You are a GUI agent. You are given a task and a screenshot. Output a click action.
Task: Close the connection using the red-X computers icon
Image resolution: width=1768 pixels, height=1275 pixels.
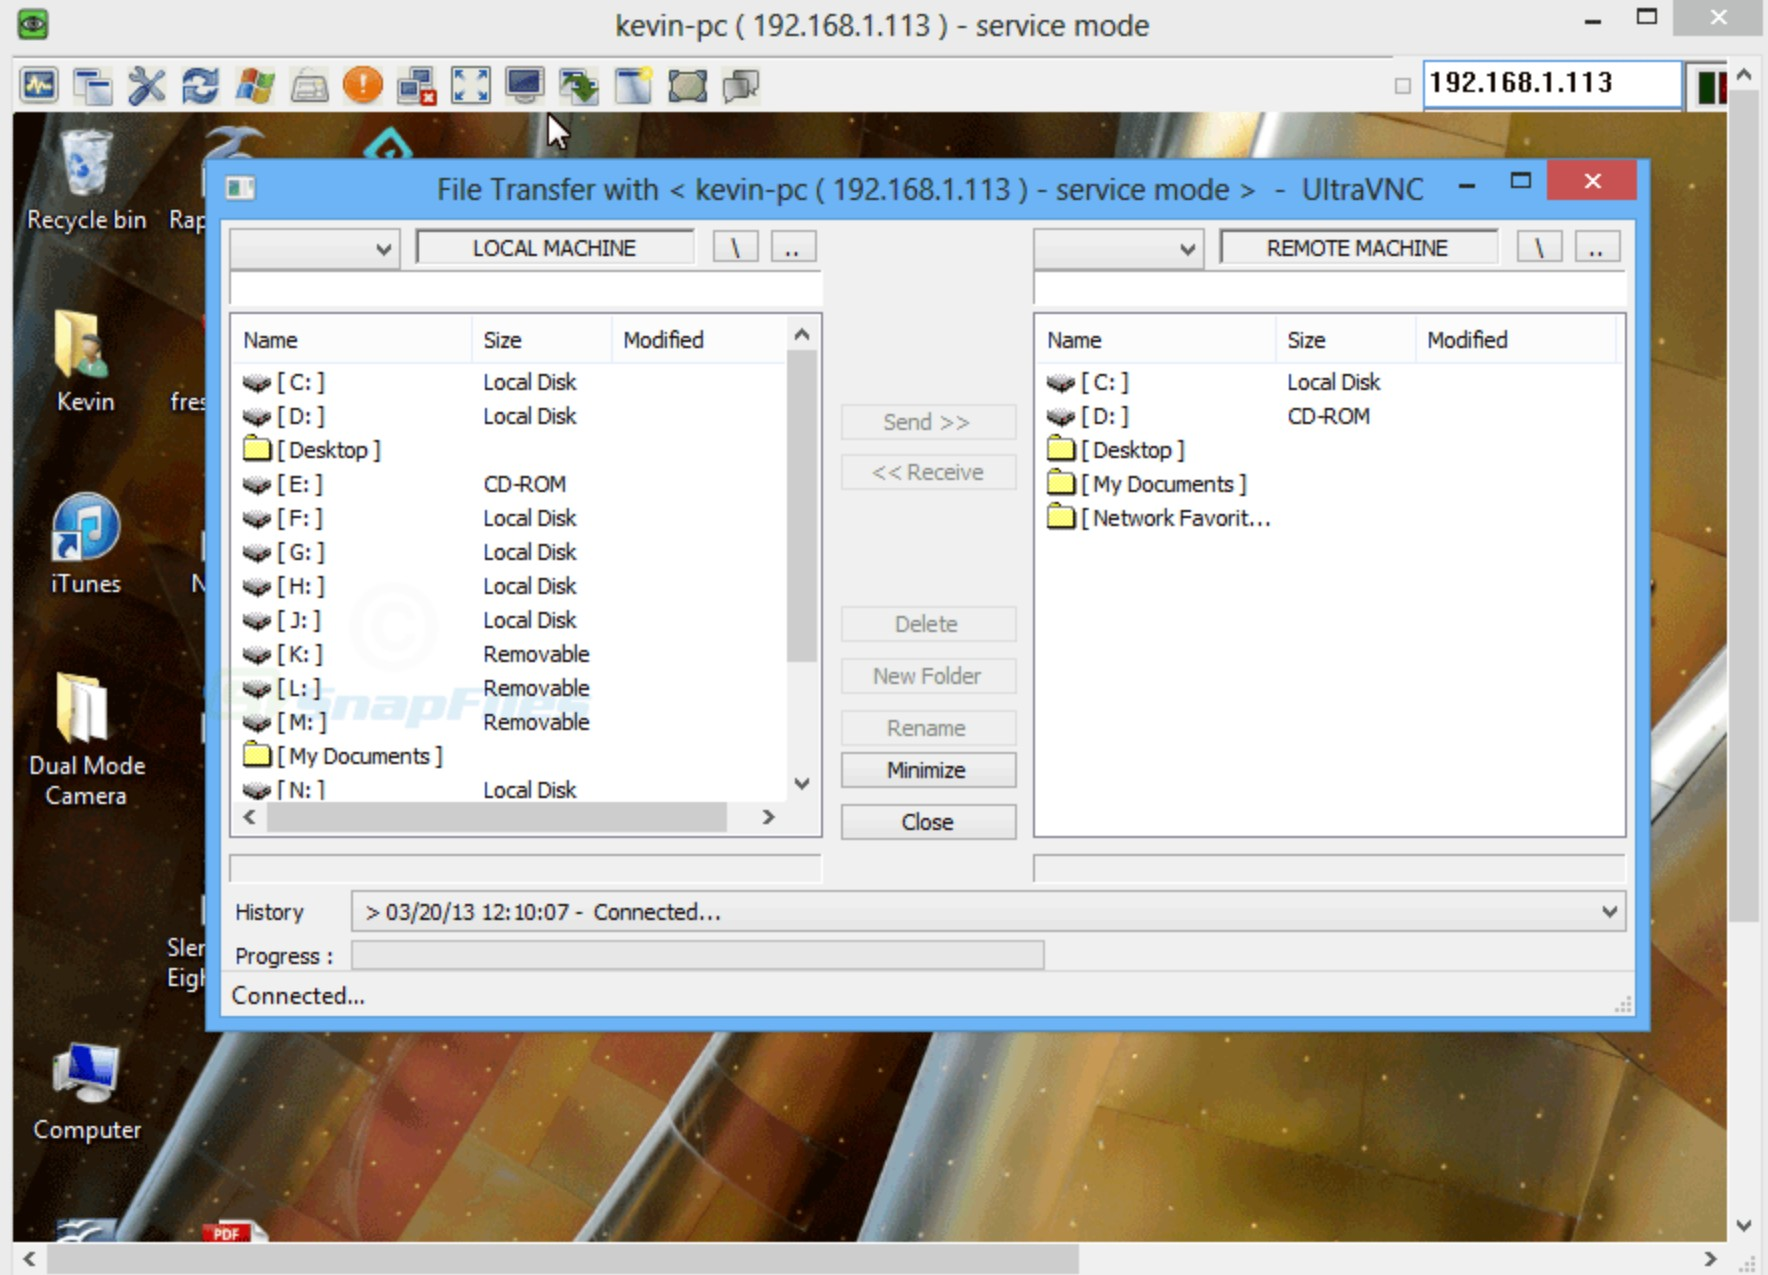(417, 85)
